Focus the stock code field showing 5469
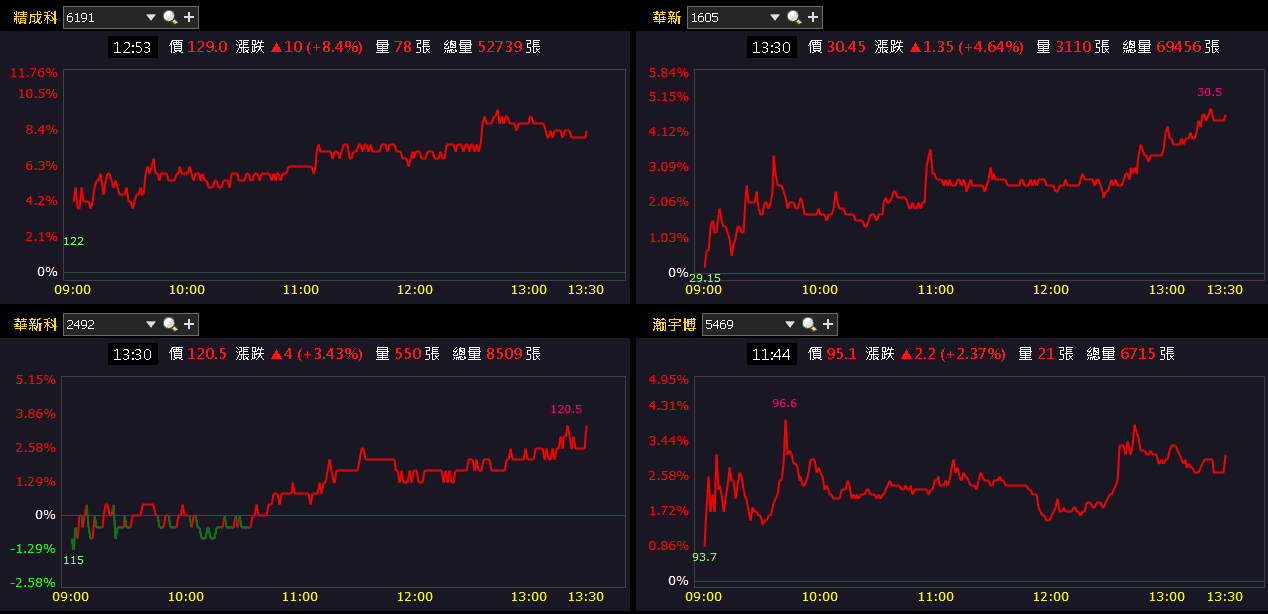 pyautogui.click(x=743, y=324)
